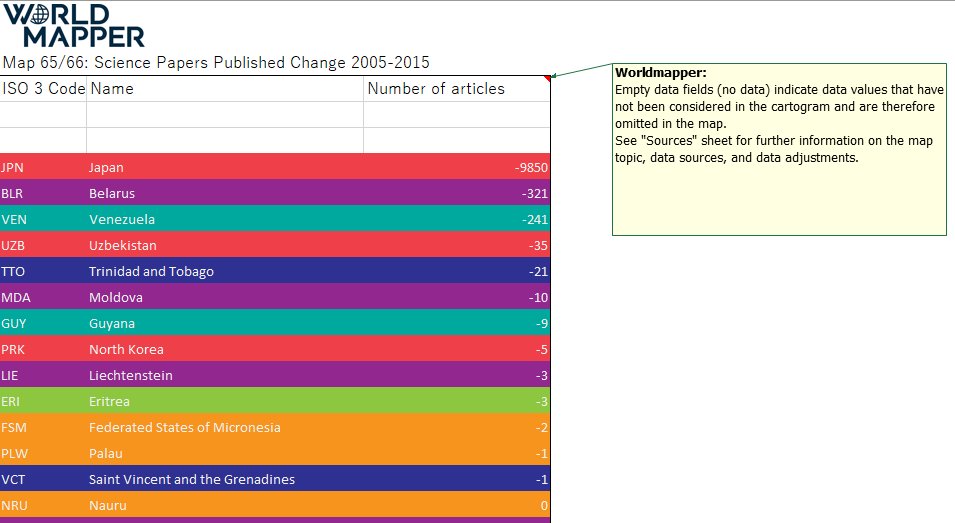Select the PRK code cell
This screenshot has width=955, height=523.
pos(43,349)
